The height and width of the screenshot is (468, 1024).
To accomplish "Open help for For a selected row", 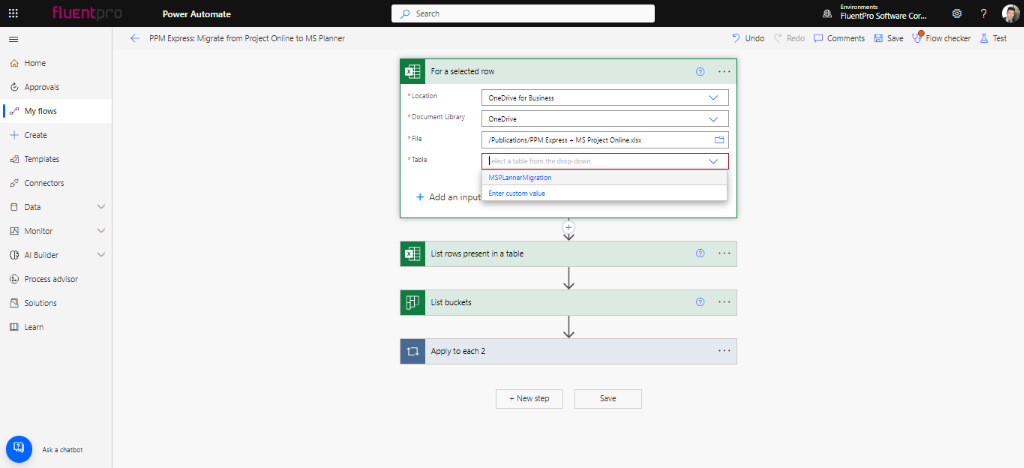I will coord(700,72).
